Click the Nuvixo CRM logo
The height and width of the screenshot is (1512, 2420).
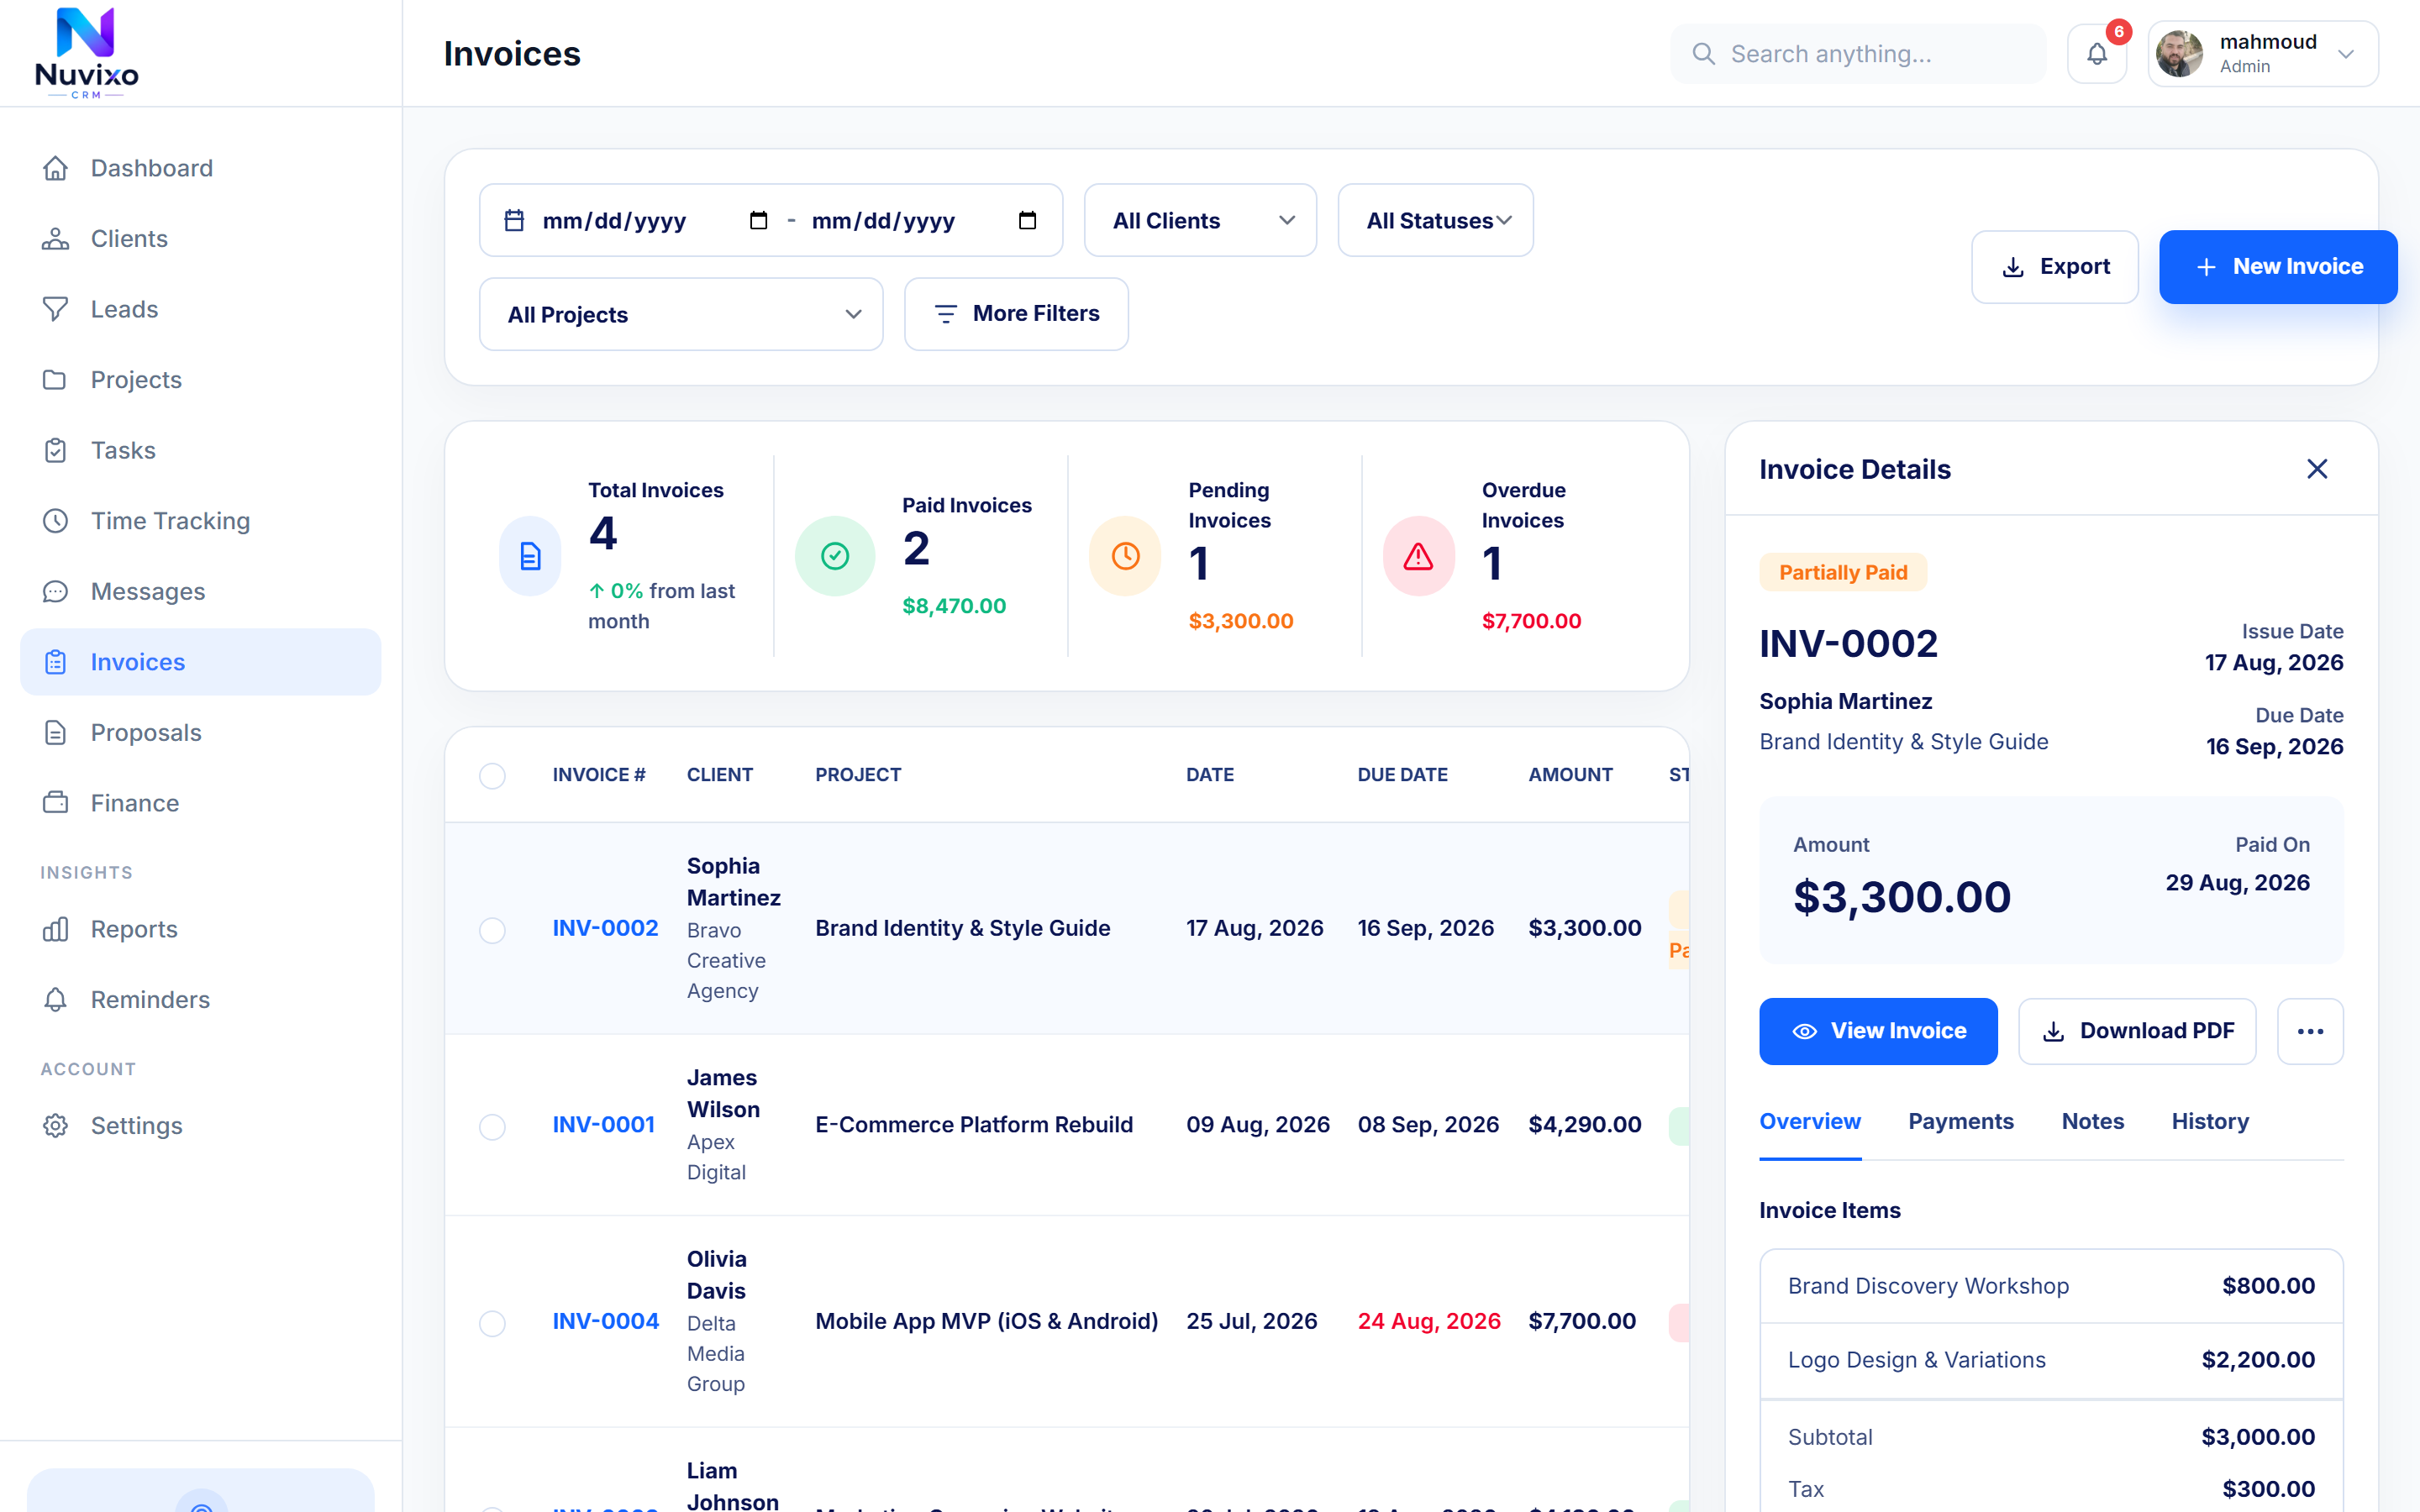87,53
